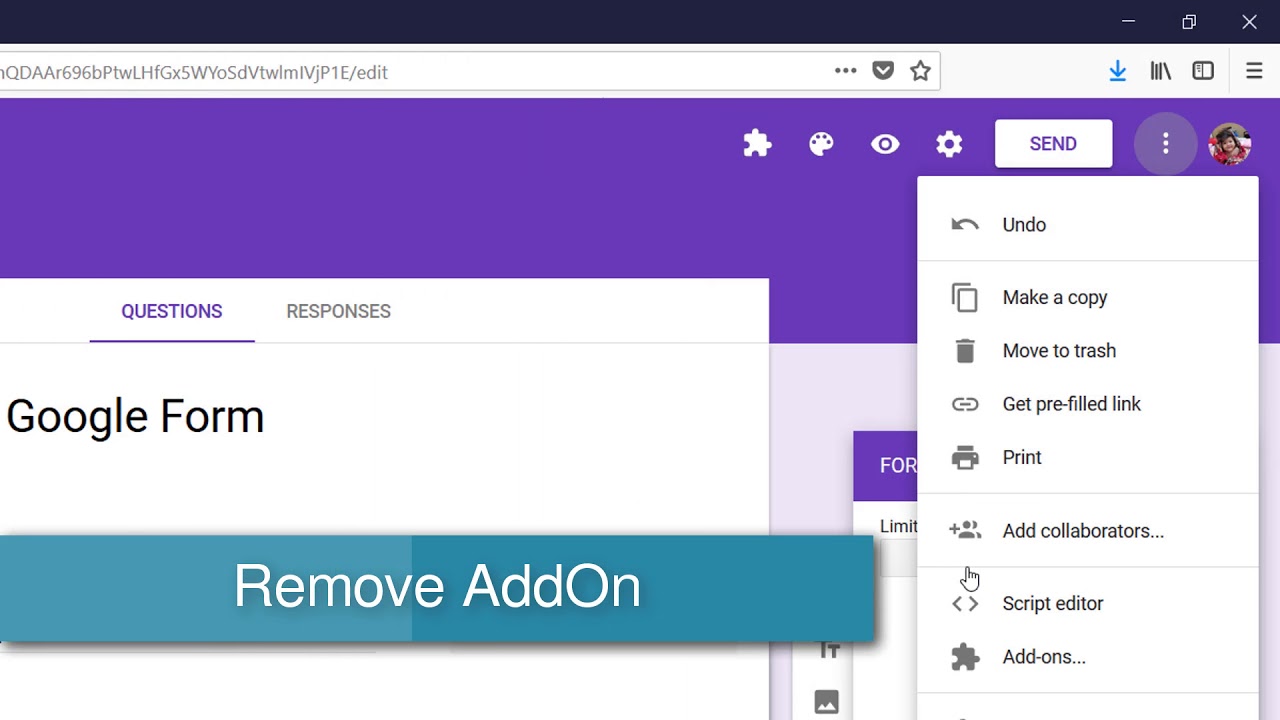Save page to Pocket icon
This screenshot has width=1280, height=720.
883,71
